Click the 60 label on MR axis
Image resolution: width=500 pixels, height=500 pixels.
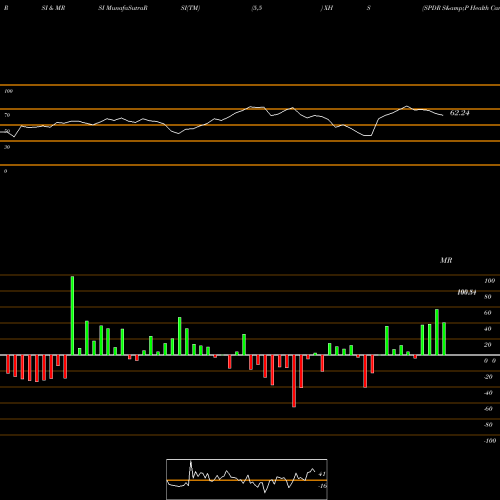click(x=488, y=313)
